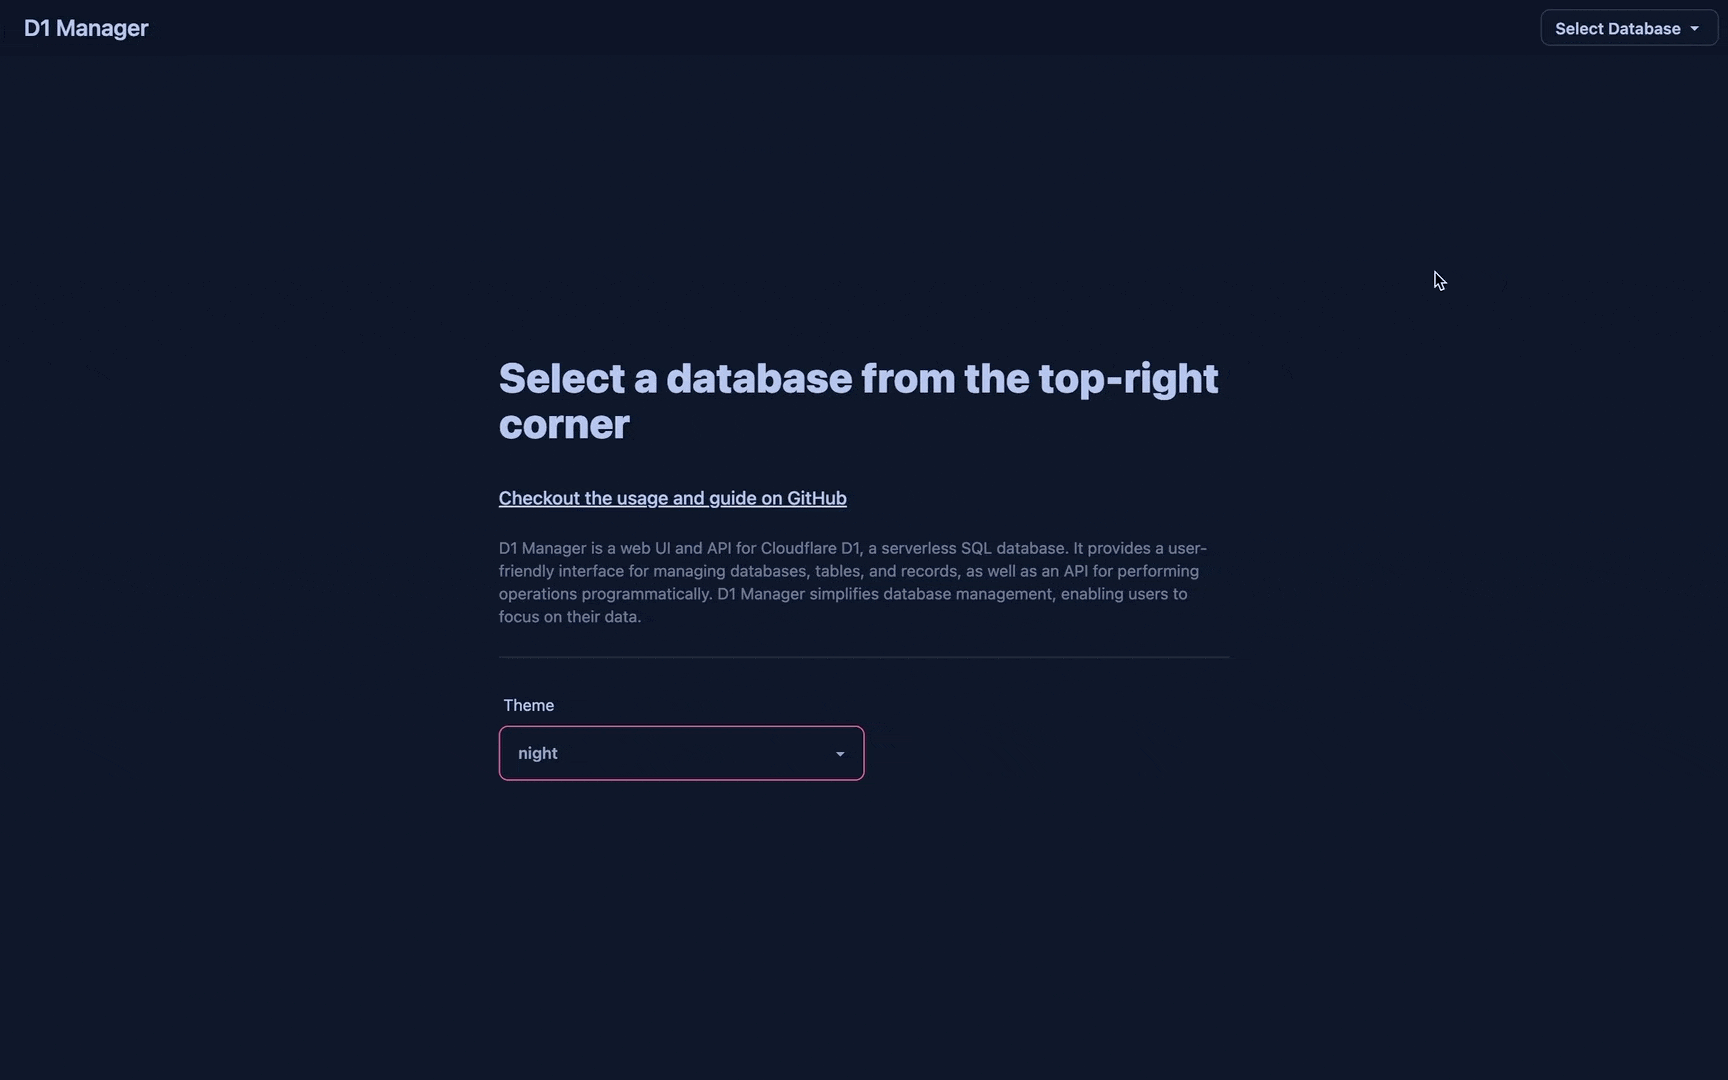This screenshot has height=1080, width=1728.
Task: Click the Theme label
Action: coord(528,705)
